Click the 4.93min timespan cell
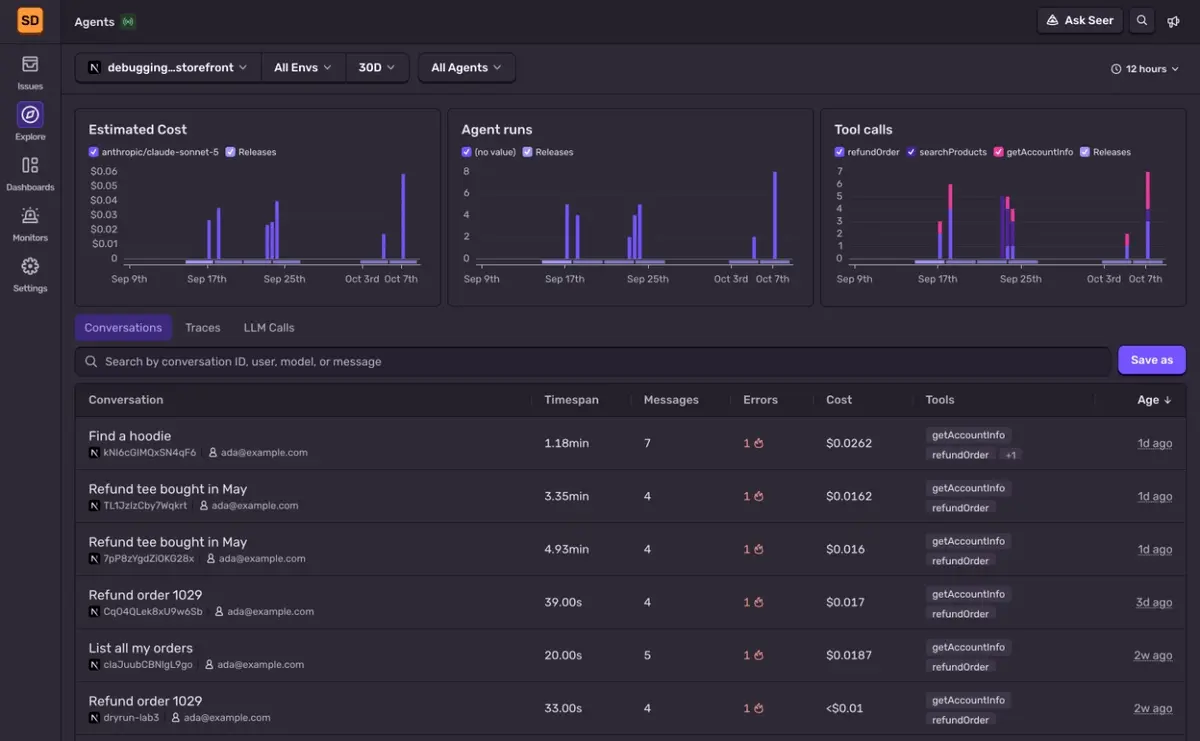 pyautogui.click(x=567, y=549)
